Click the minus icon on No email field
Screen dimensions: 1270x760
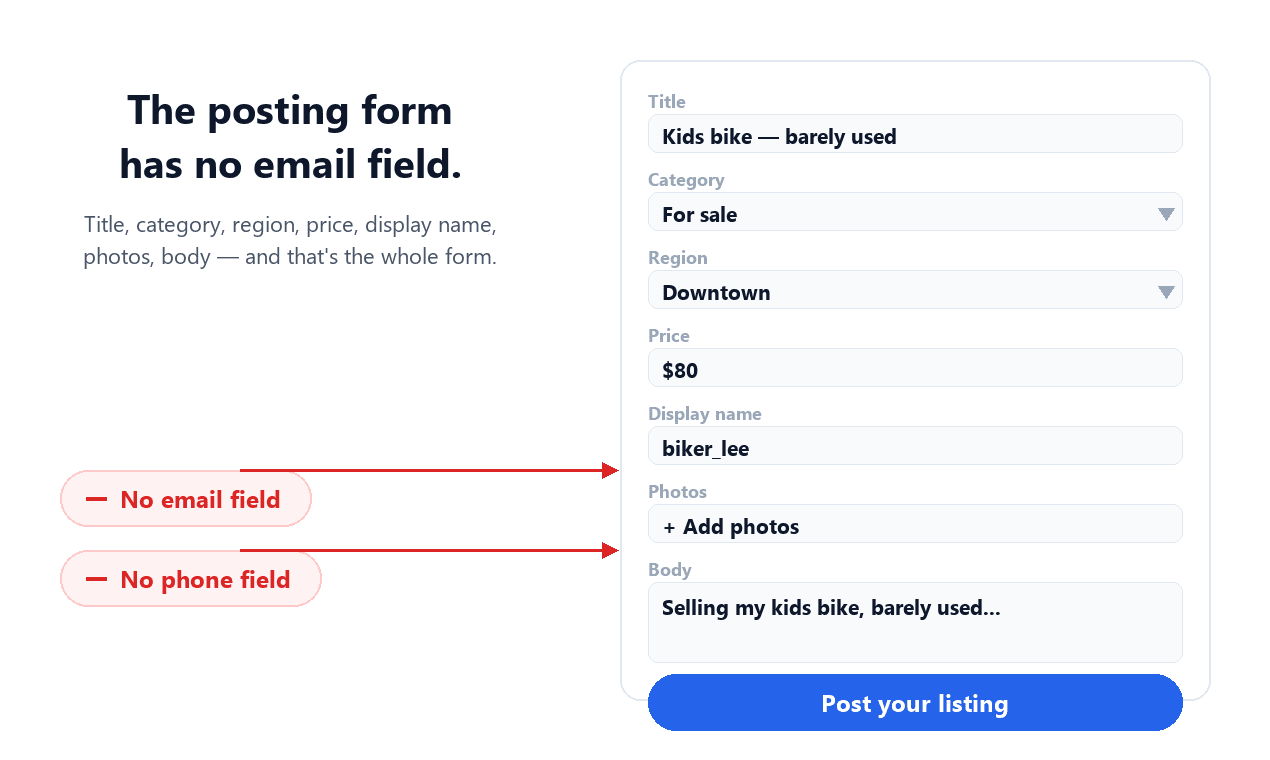[x=97, y=499]
